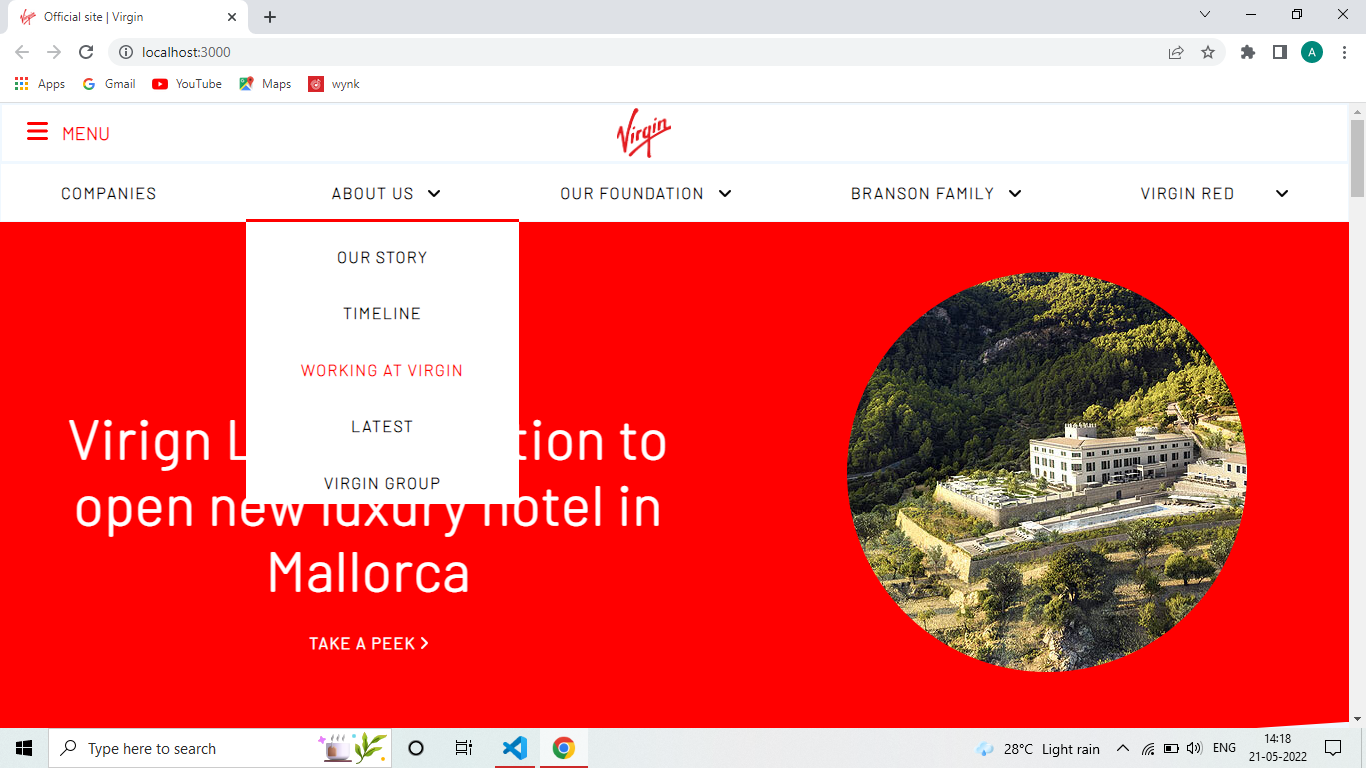Bookmark this page with star icon
The width and height of the screenshot is (1366, 768).
click(1208, 52)
